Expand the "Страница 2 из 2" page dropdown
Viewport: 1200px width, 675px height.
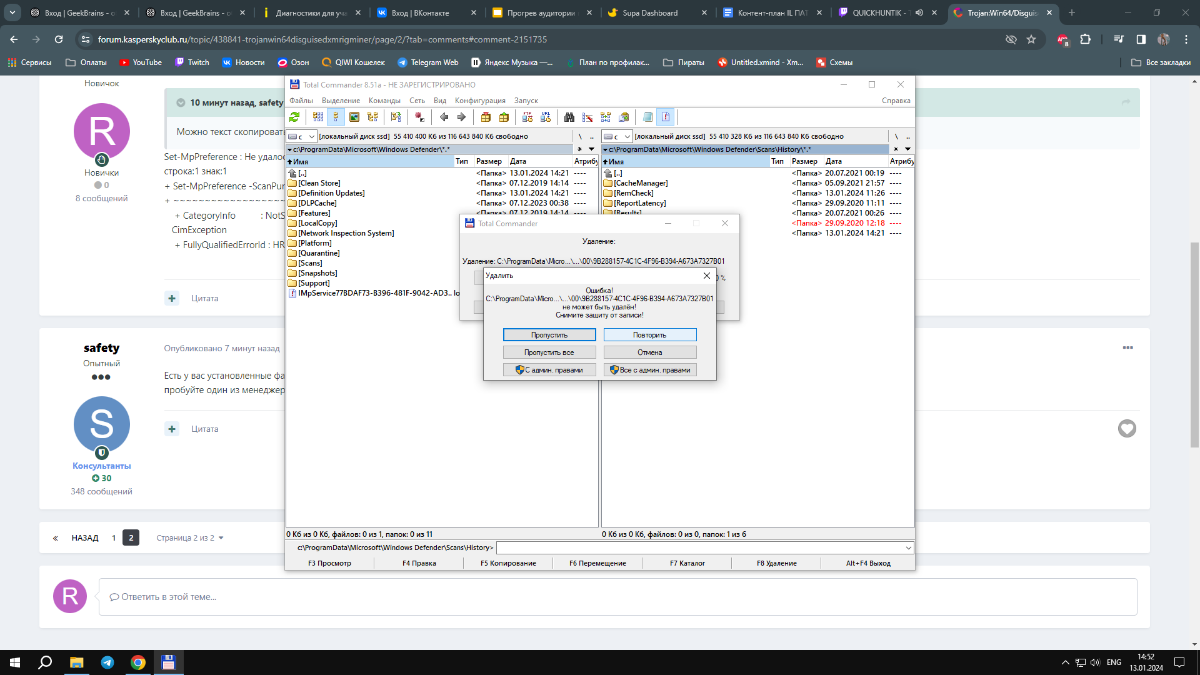tap(190, 538)
